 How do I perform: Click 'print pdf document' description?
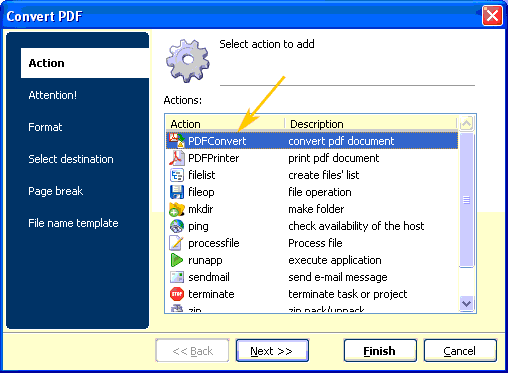tap(334, 158)
